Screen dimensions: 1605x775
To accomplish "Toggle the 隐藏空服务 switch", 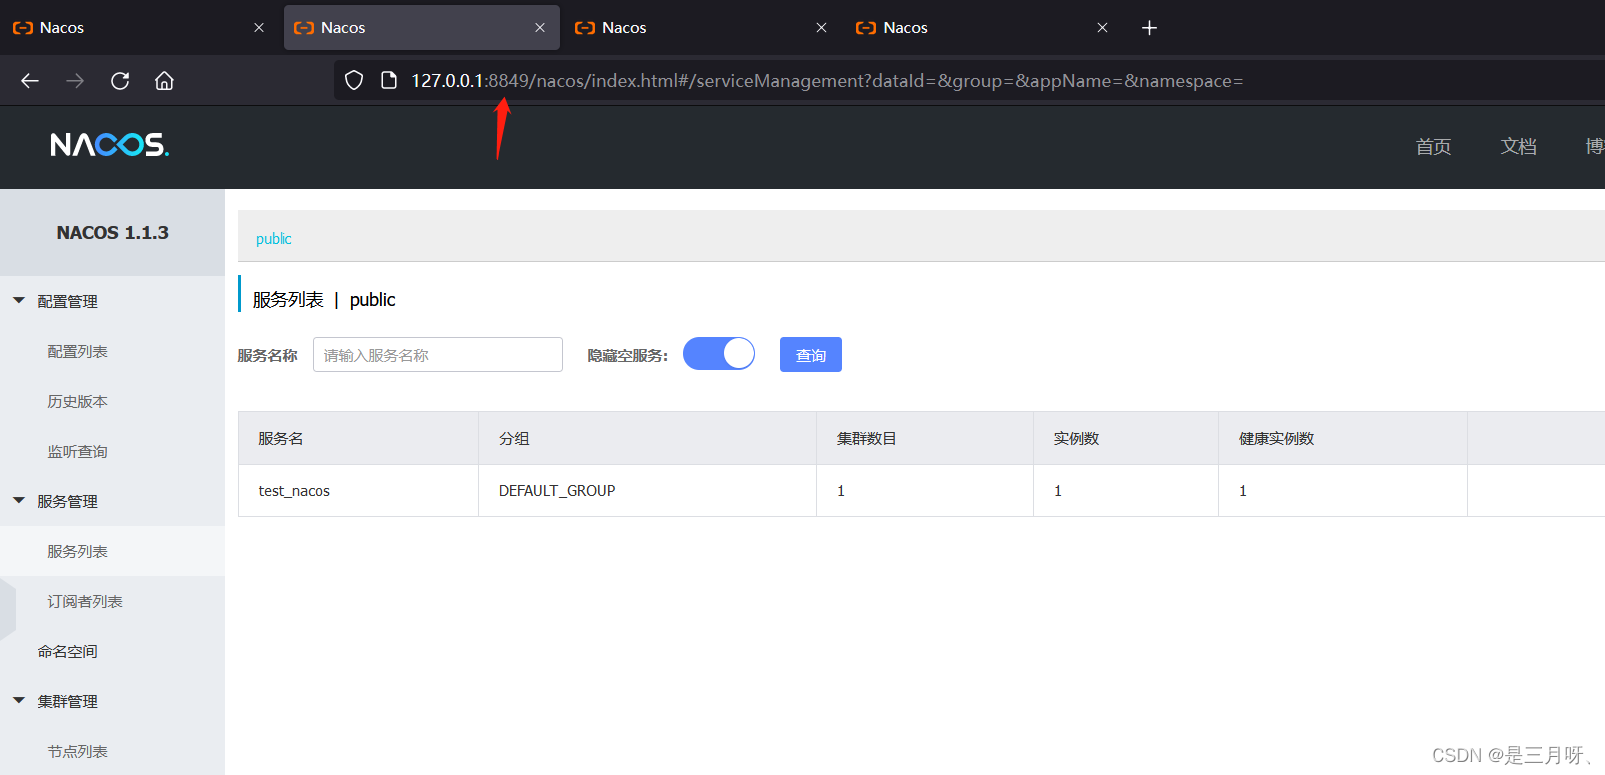I will 719,354.
